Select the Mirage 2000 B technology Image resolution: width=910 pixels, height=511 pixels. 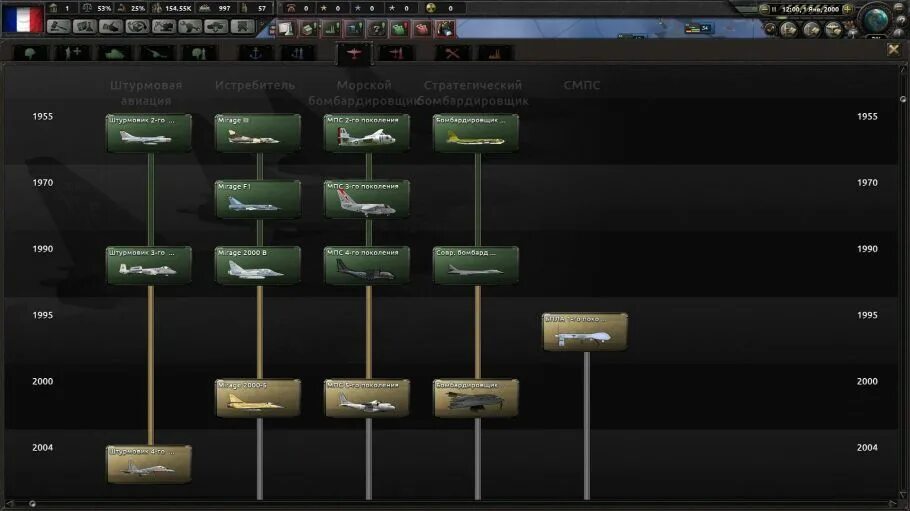(258, 265)
